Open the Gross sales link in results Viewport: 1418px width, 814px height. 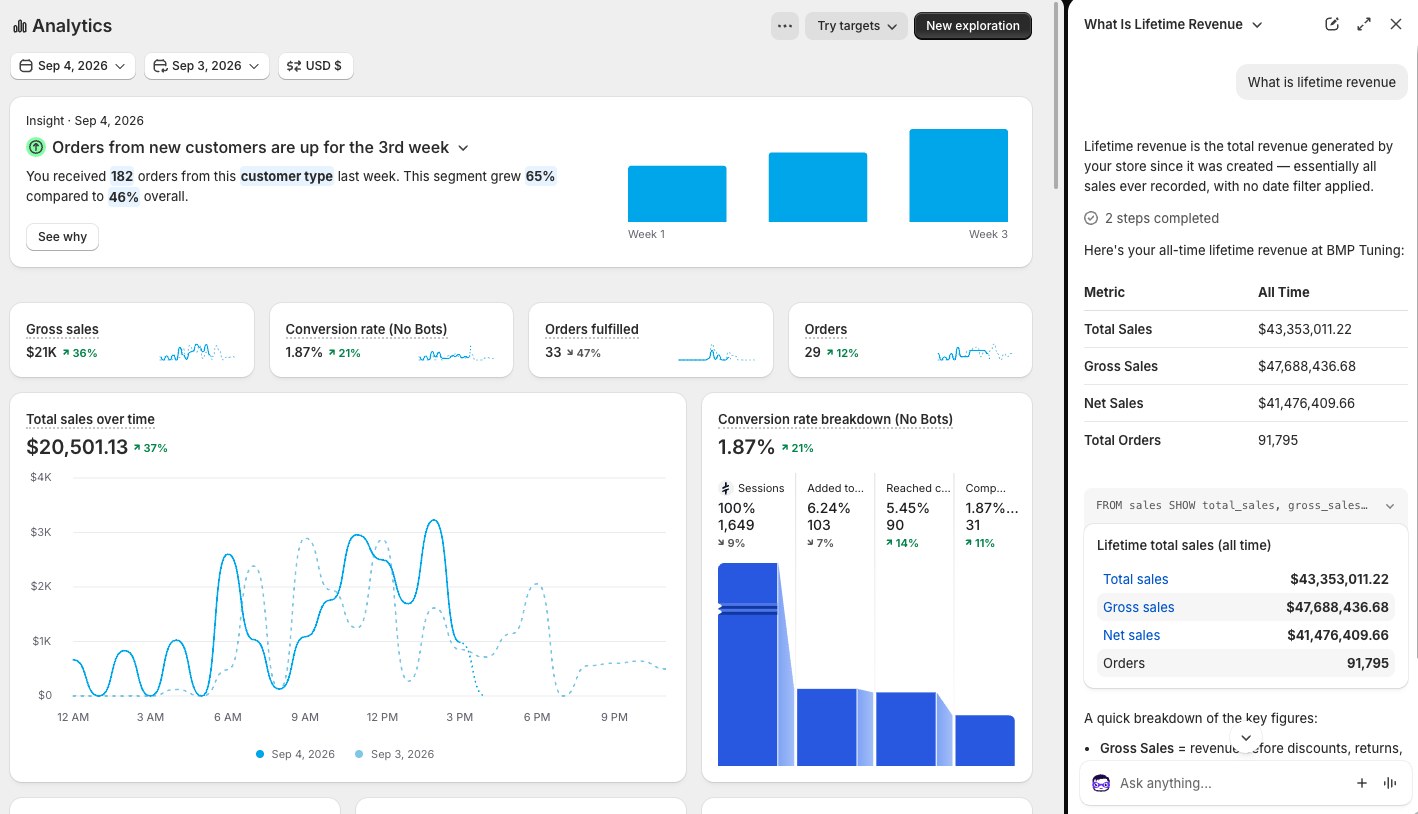[x=1139, y=607]
